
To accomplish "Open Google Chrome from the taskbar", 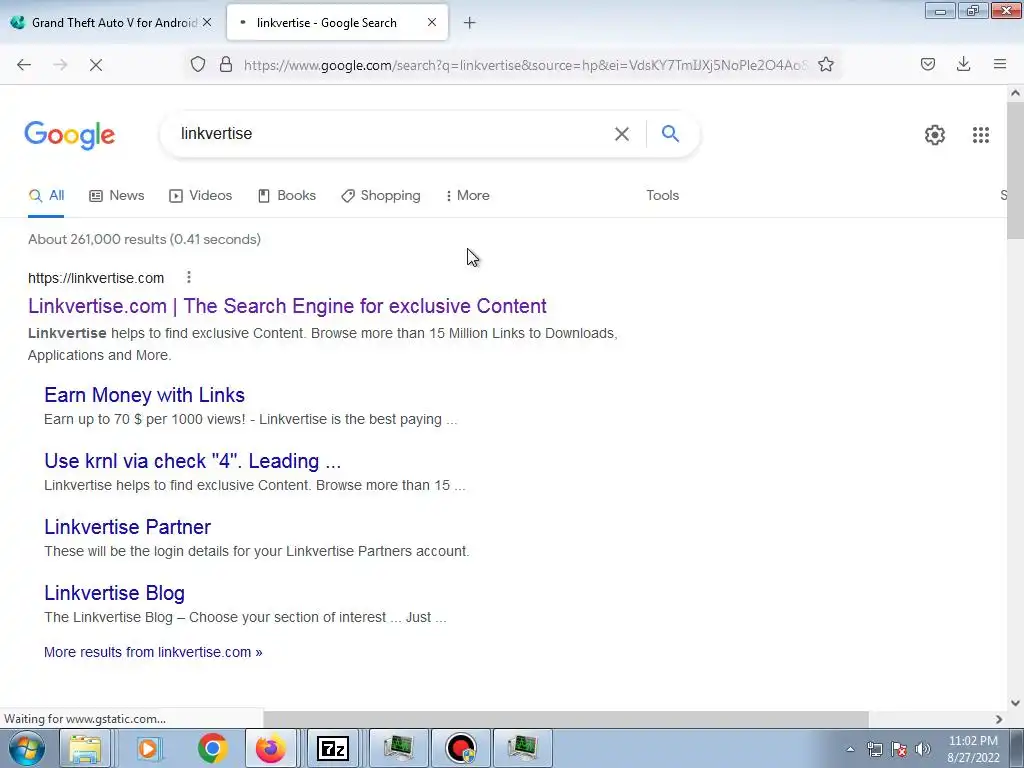I will [x=212, y=748].
